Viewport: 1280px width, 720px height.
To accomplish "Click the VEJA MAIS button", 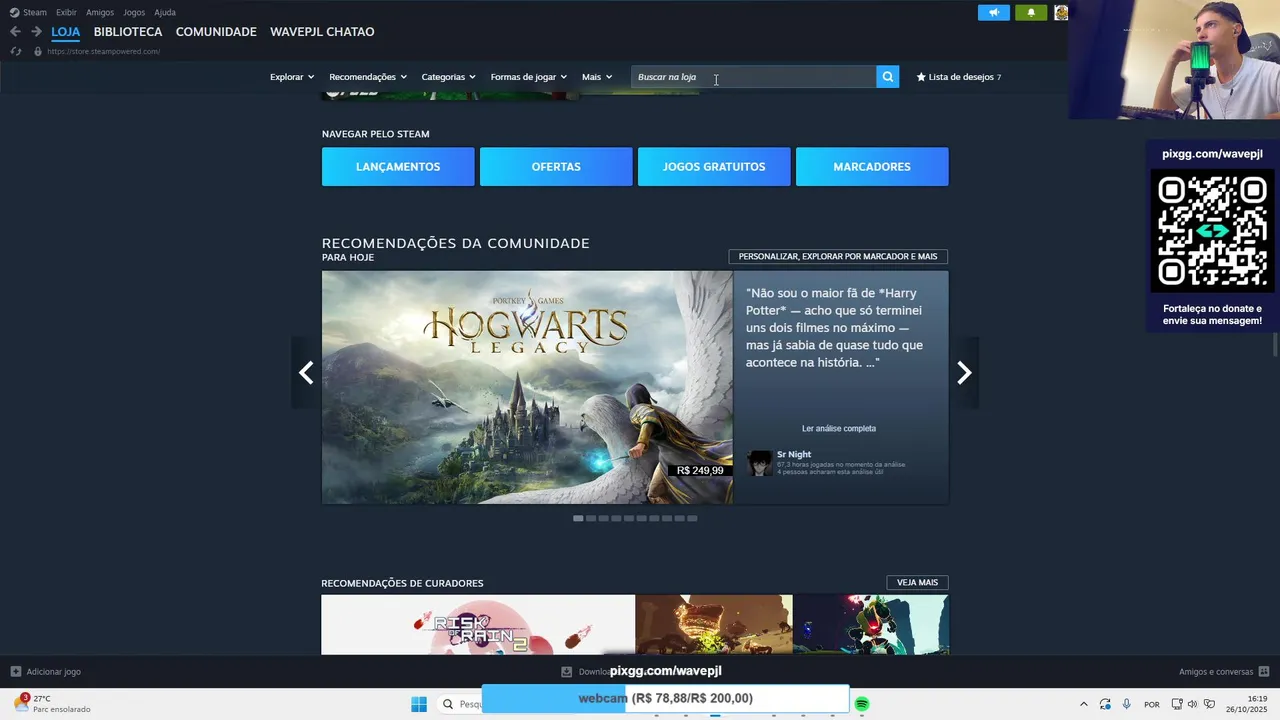I will coord(917,582).
